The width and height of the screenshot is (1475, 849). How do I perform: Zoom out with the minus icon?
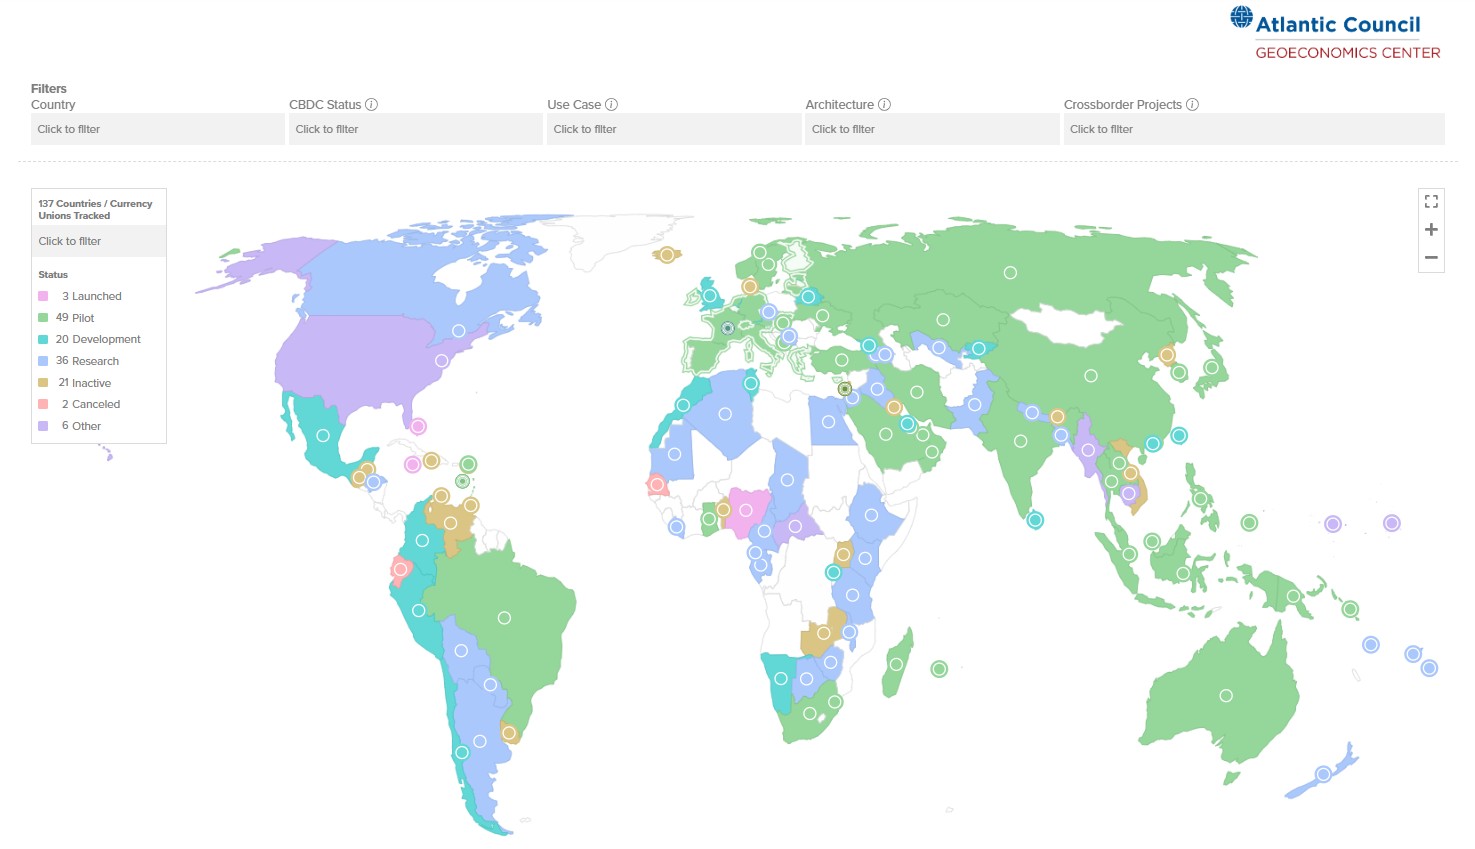(1431, 258)
